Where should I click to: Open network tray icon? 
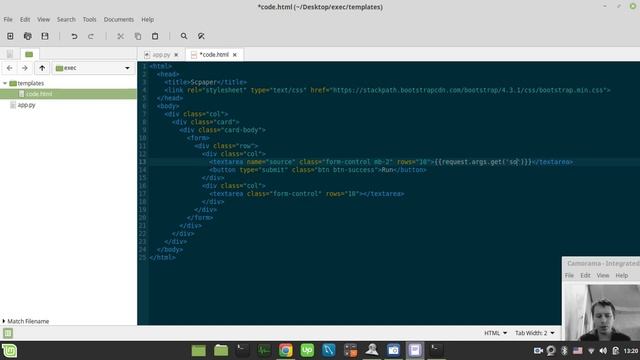tap(591, 351)
